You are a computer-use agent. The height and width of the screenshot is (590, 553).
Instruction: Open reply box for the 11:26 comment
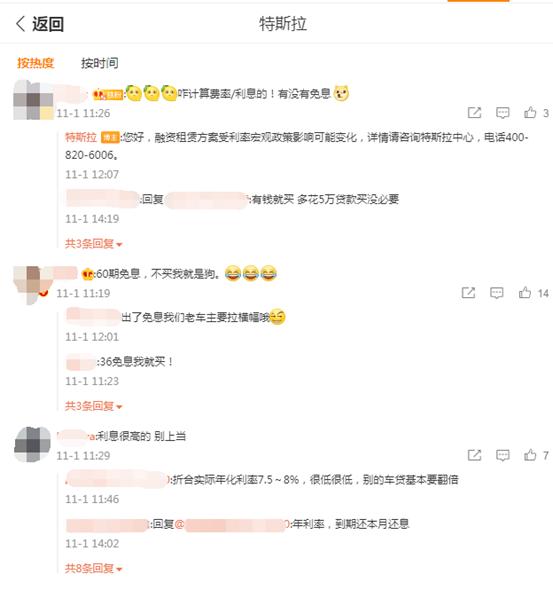point(503,113)
